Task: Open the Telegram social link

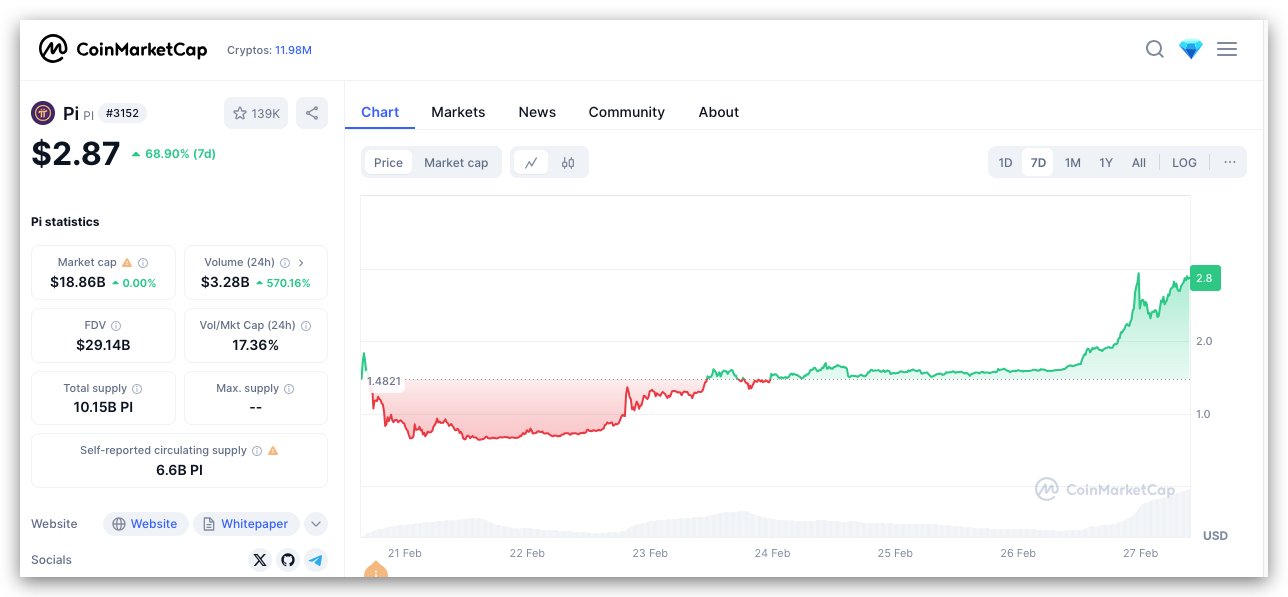Action: tap(316, 560)
